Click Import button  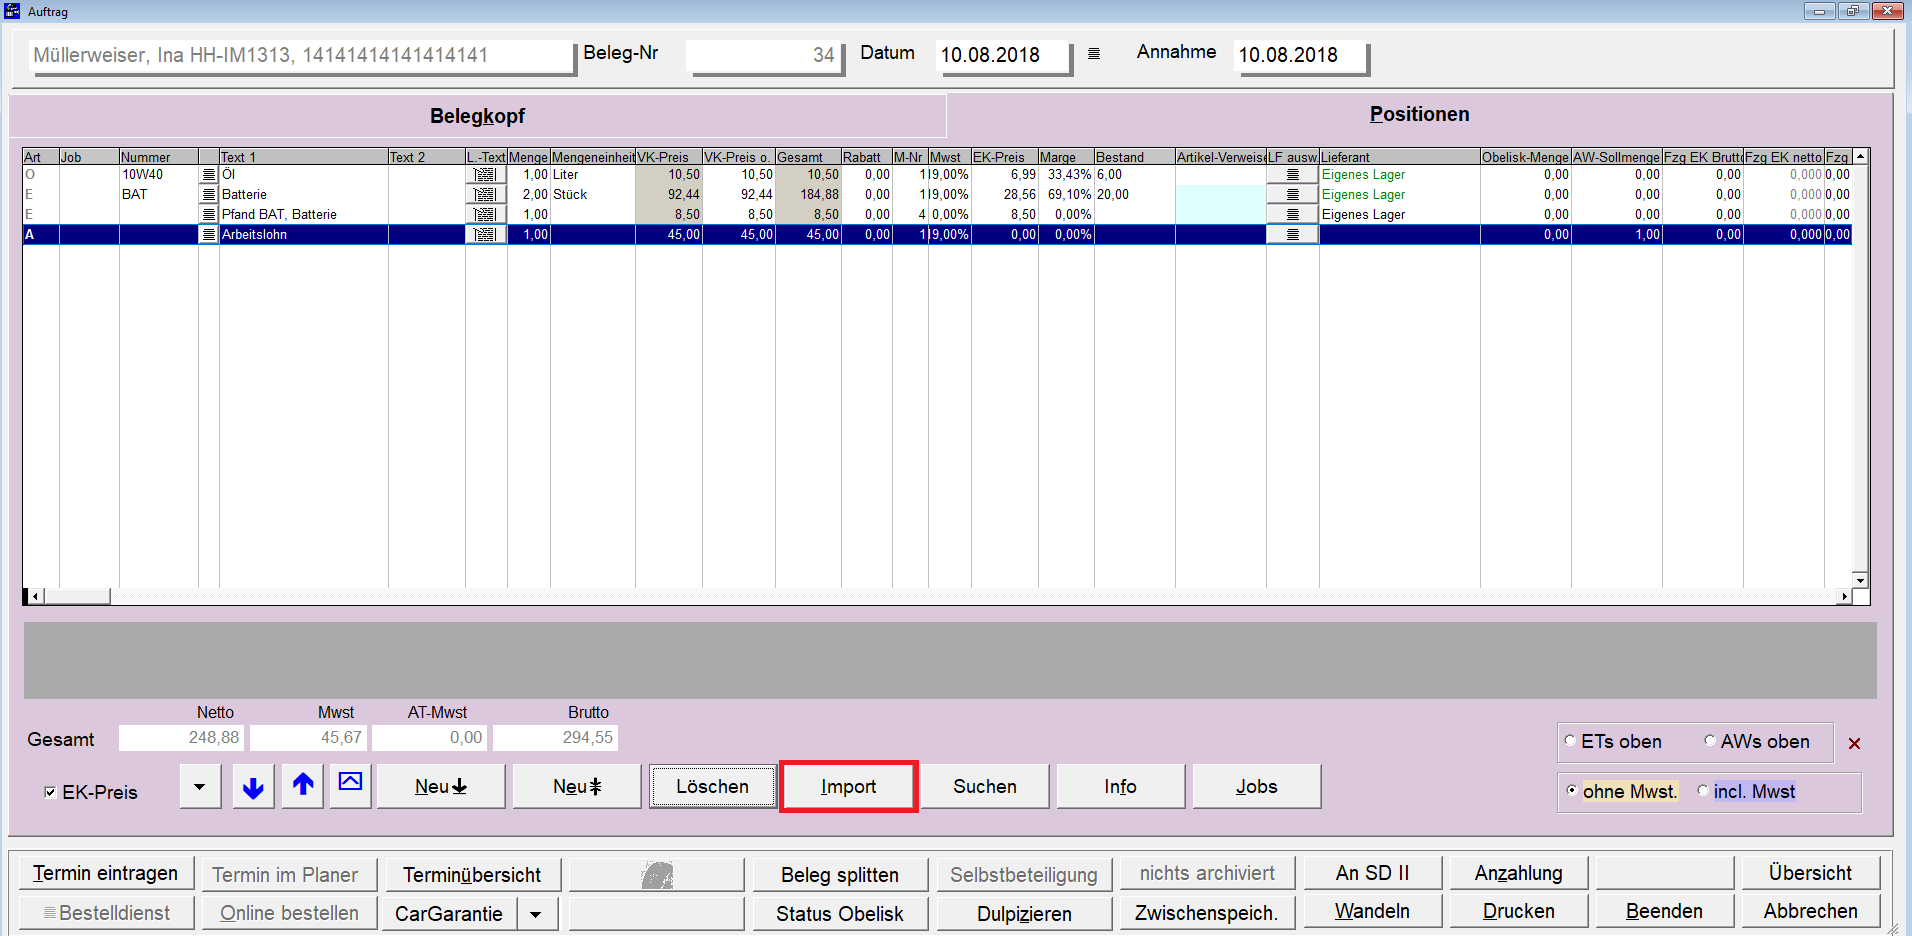[x=848, y=787]
